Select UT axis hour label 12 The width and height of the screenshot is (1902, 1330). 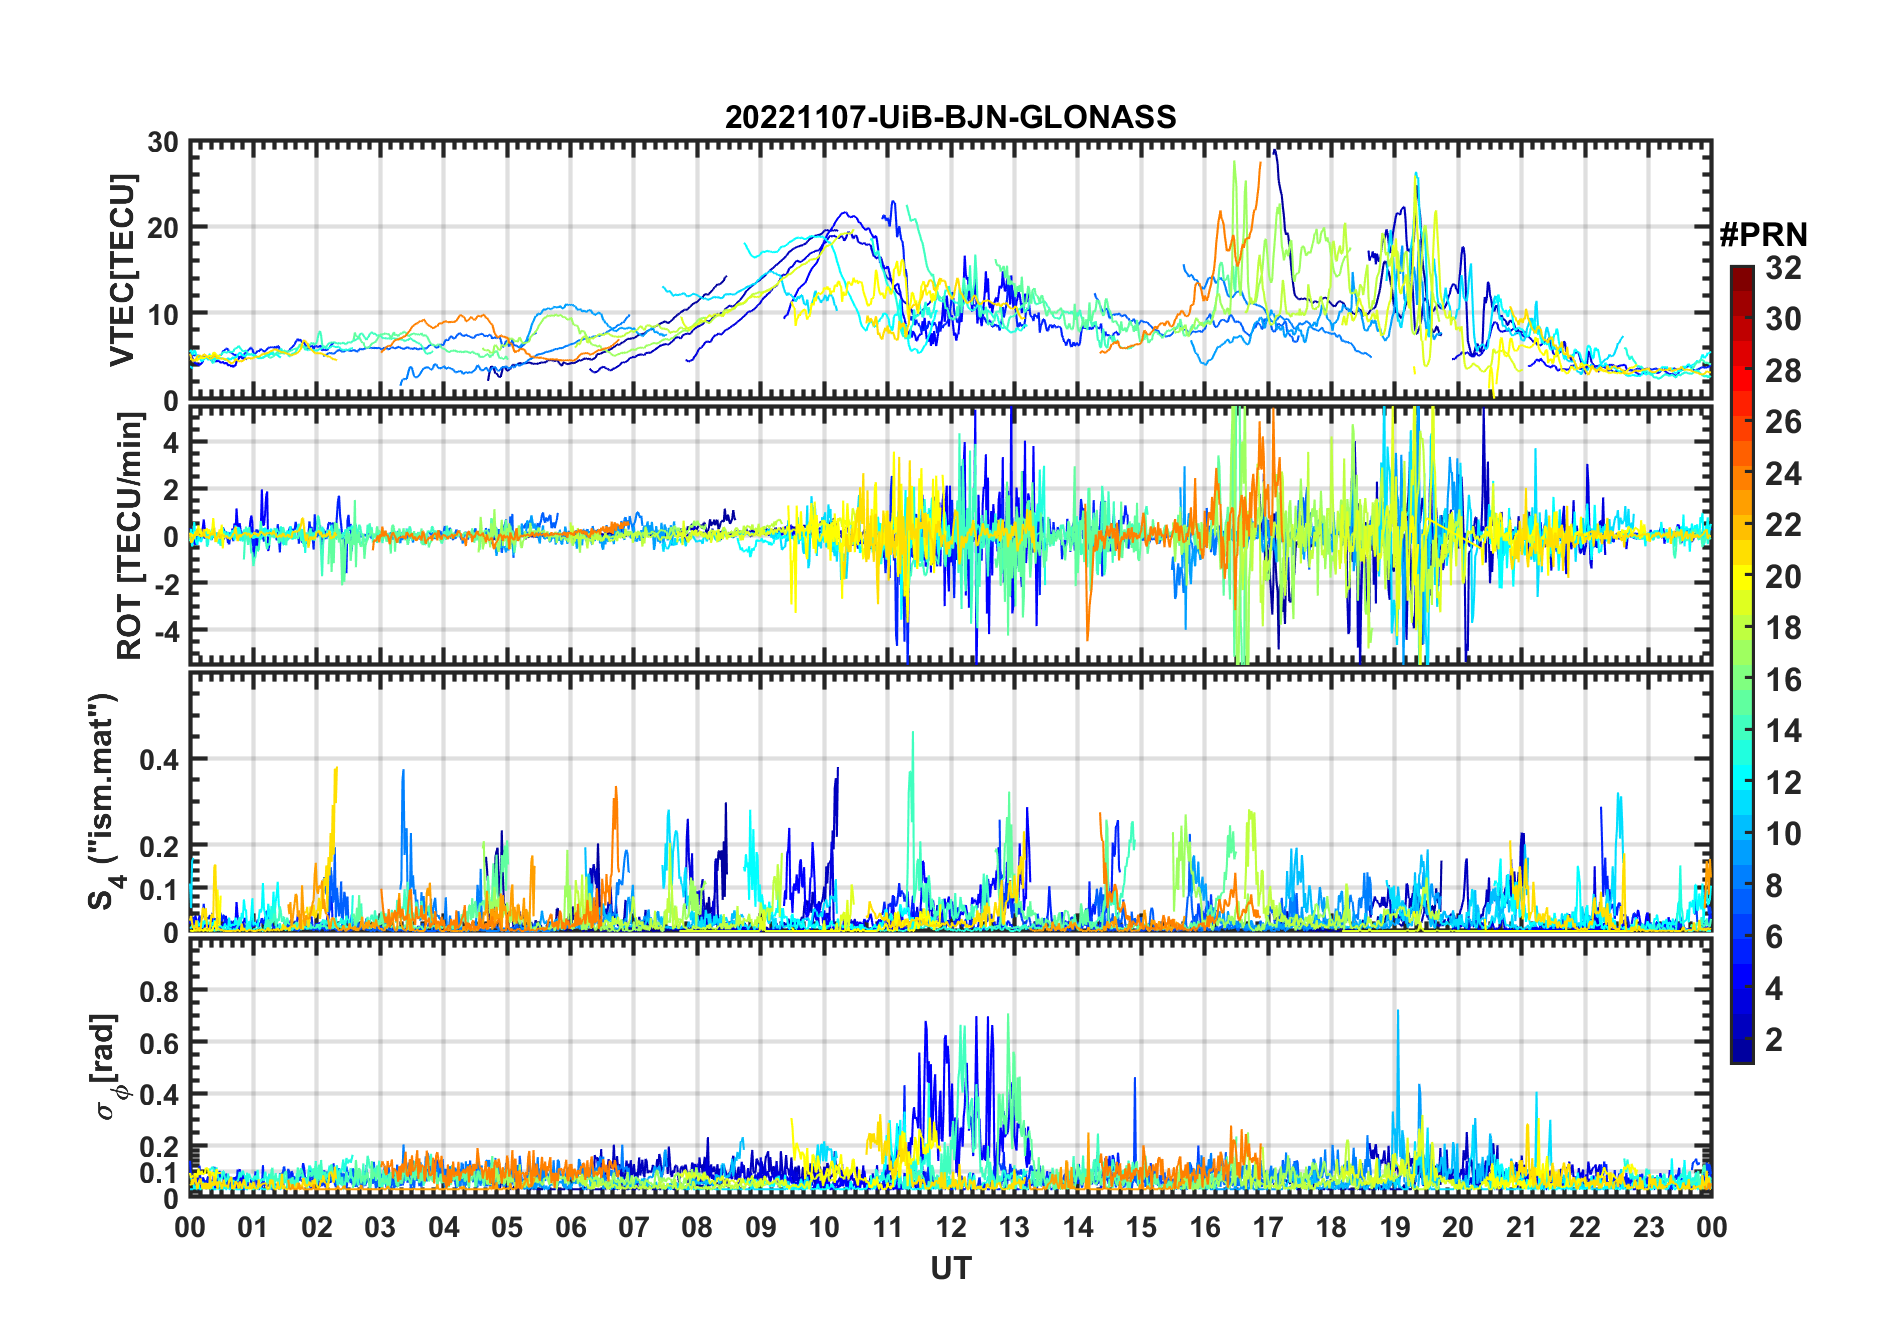[x=951, y=1228]
